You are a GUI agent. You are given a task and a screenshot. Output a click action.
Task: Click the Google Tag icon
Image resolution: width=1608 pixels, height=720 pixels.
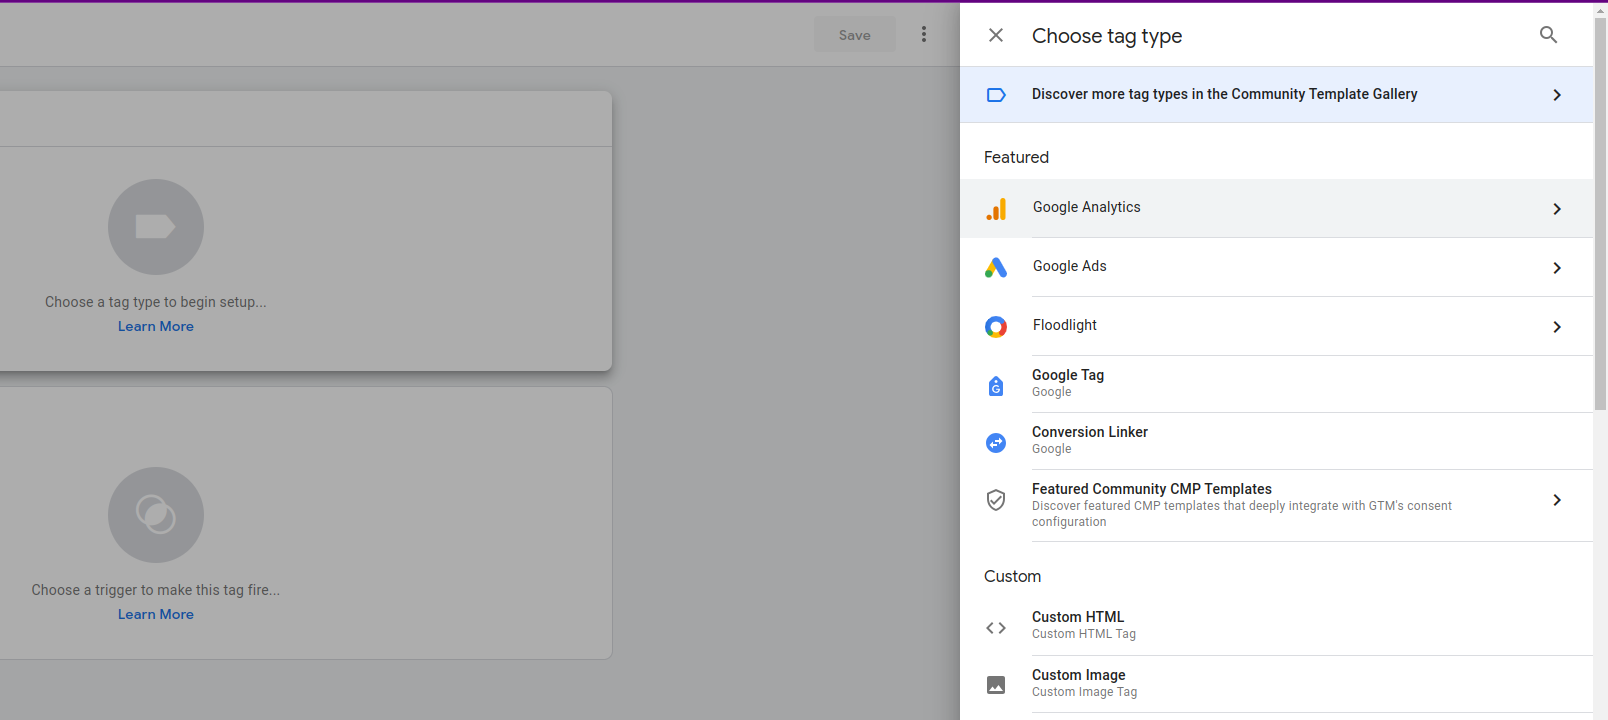point(996,385)
